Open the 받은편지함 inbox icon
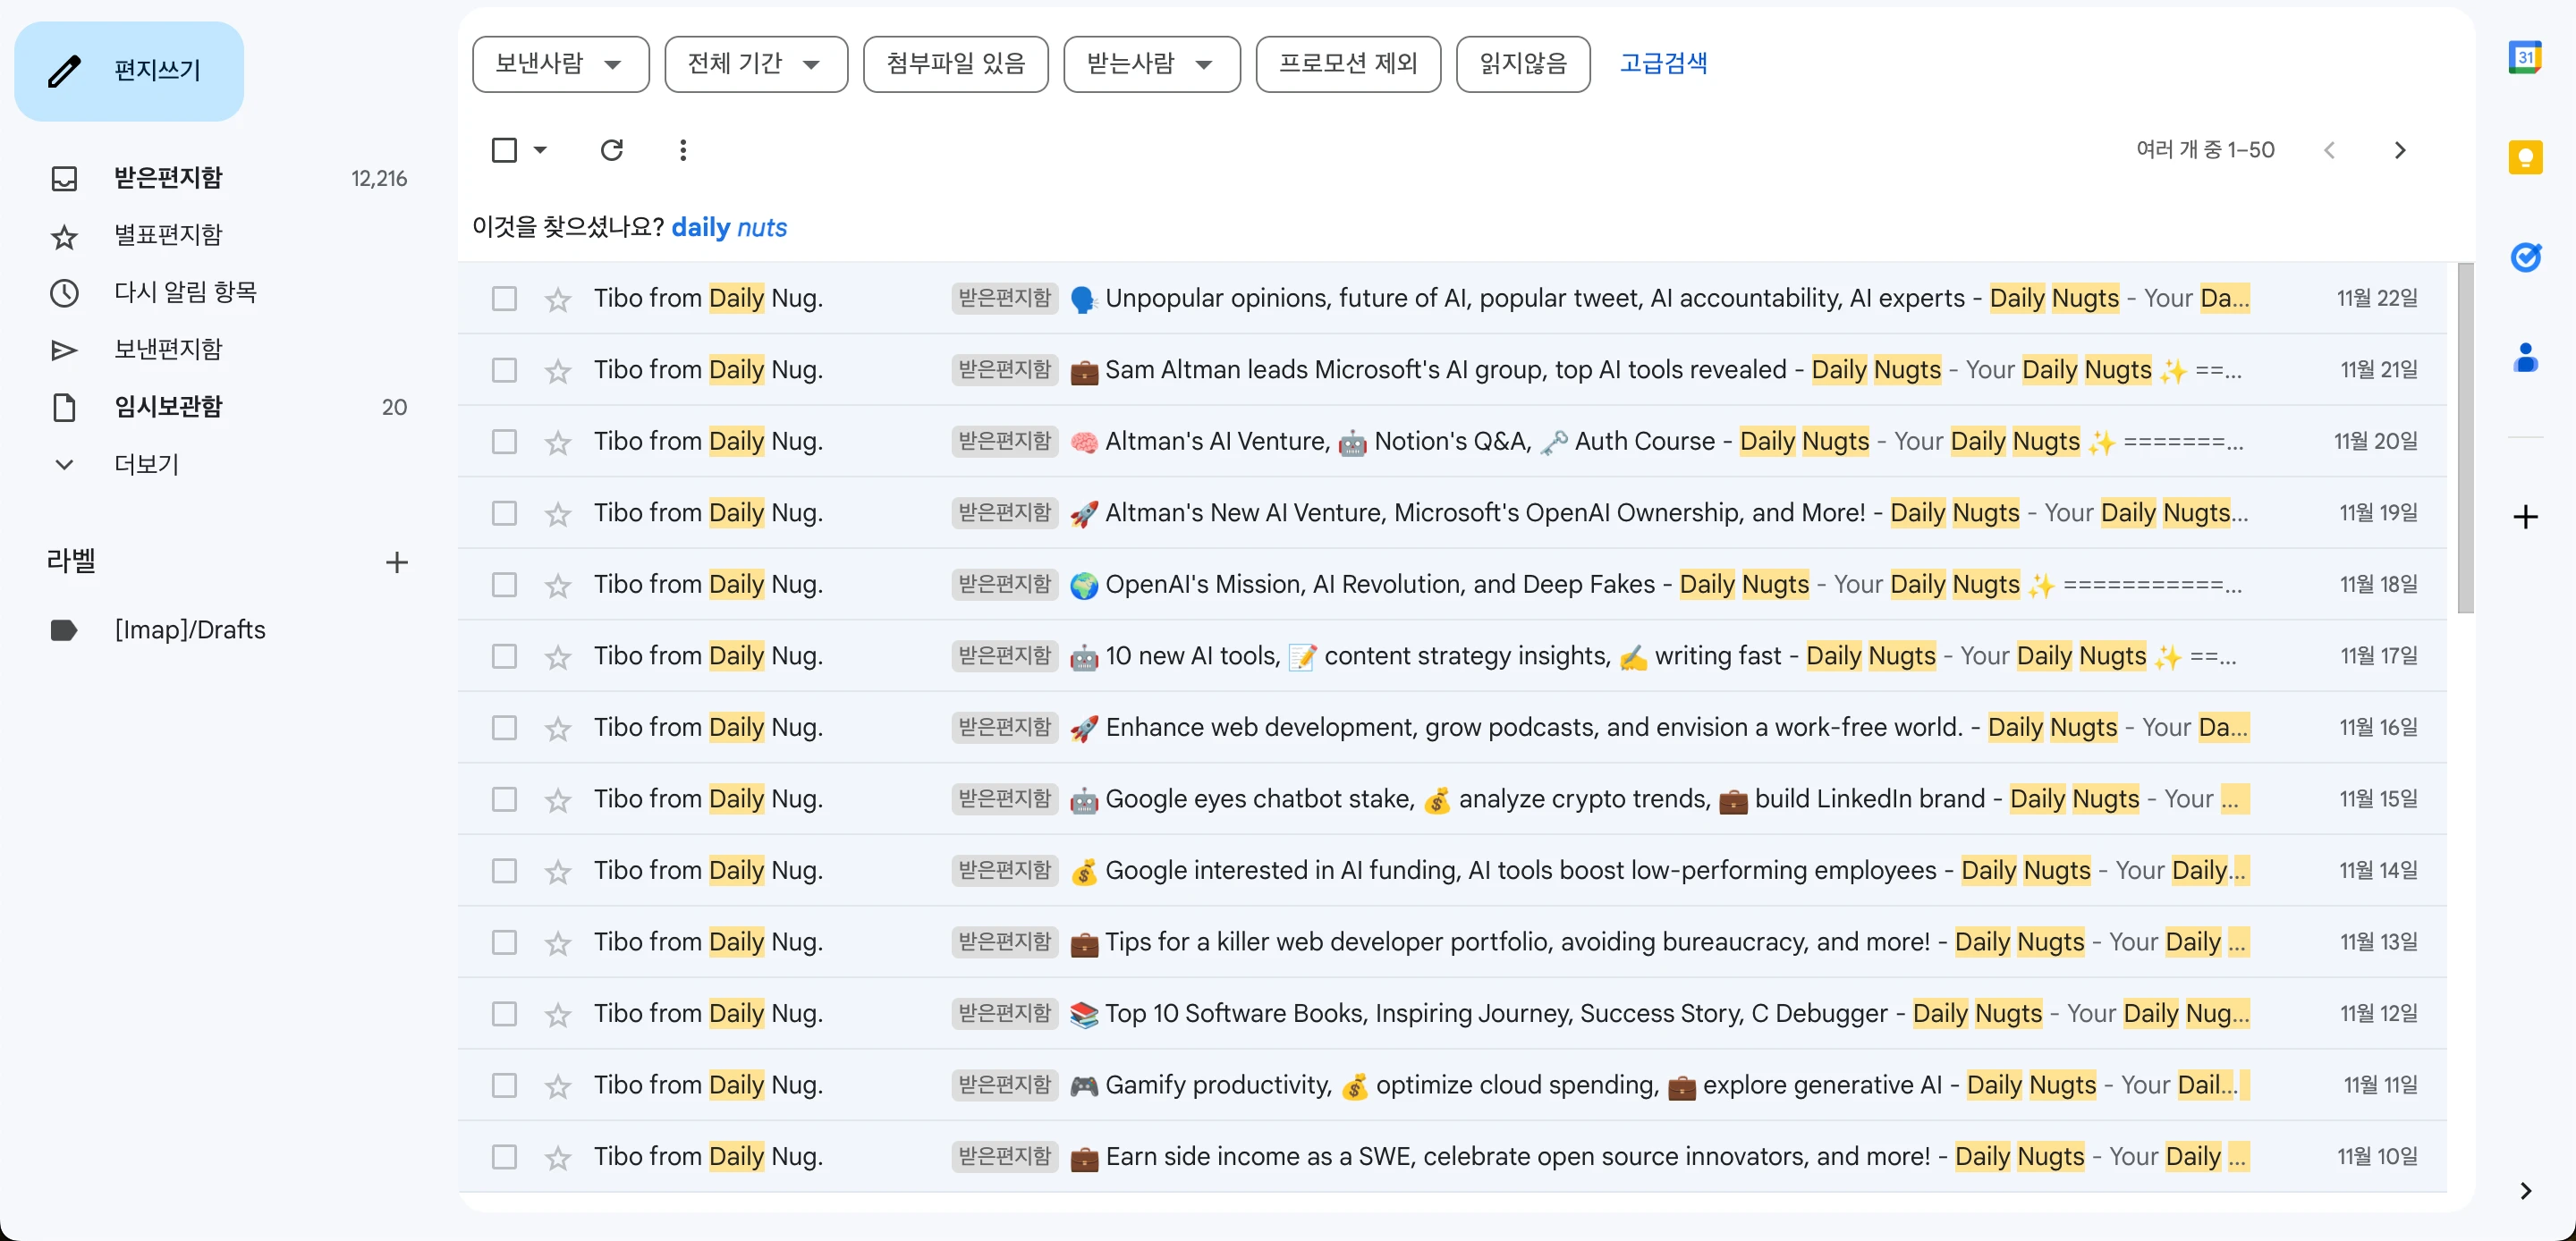Screen dimensions: 2576x1241 coord(64,178)
